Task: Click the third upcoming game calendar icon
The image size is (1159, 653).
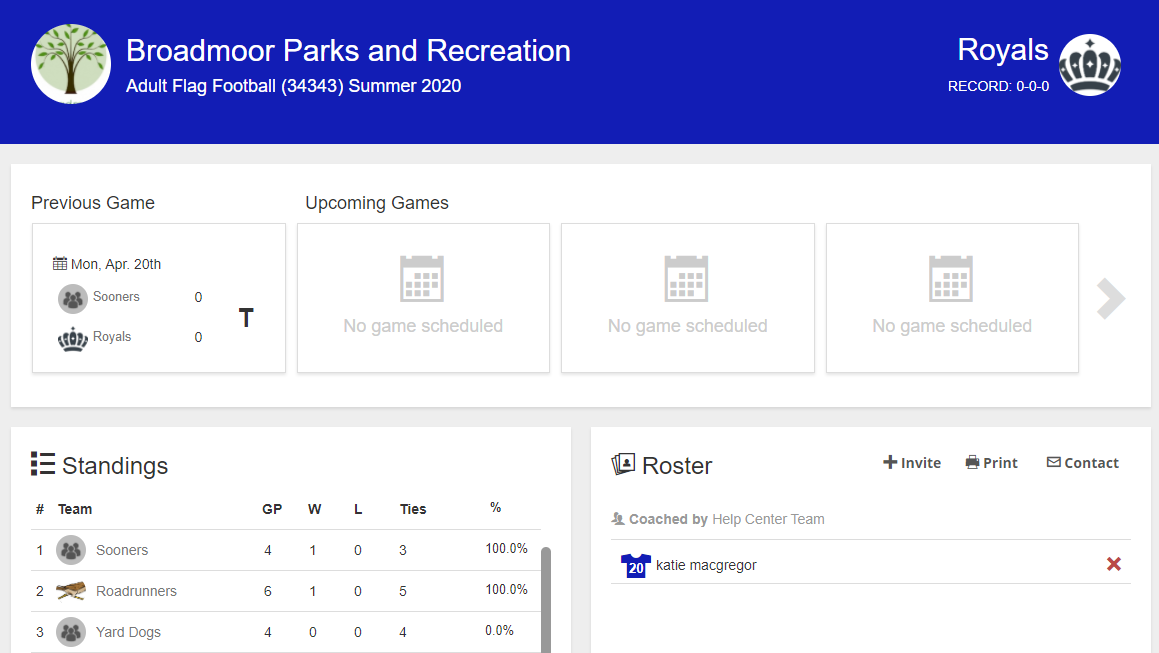Action: (951, 279)
